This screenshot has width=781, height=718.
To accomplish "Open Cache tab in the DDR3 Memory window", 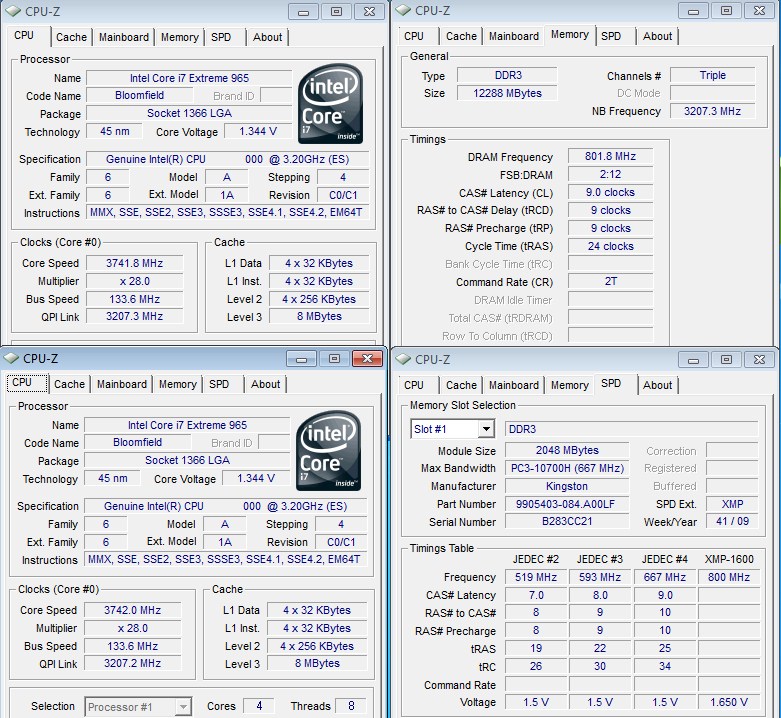I will [461, 36].
